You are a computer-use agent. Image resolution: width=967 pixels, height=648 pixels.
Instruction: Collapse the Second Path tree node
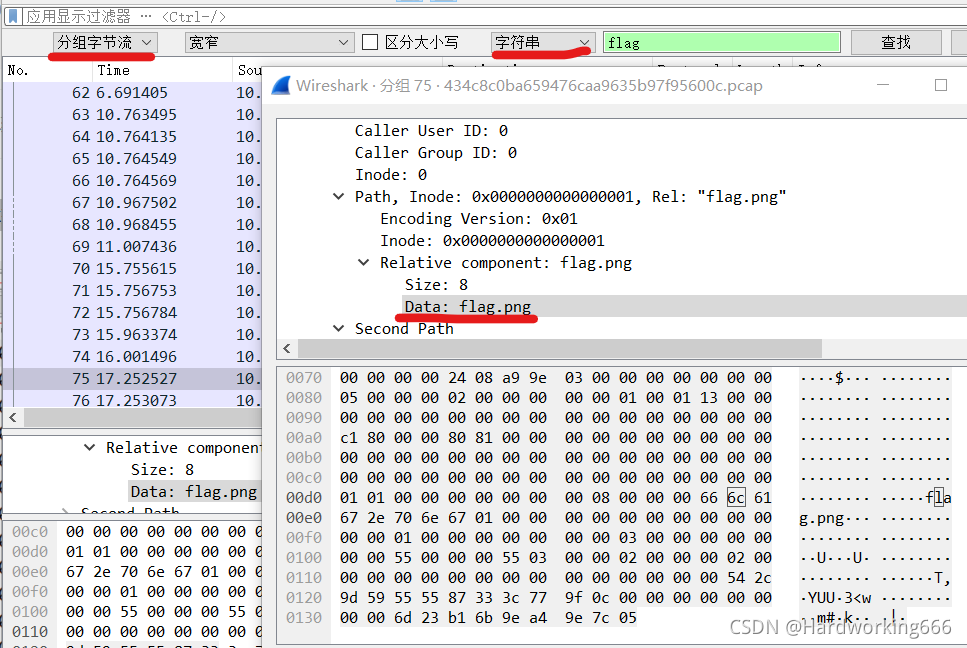click(x=339, y=329)
